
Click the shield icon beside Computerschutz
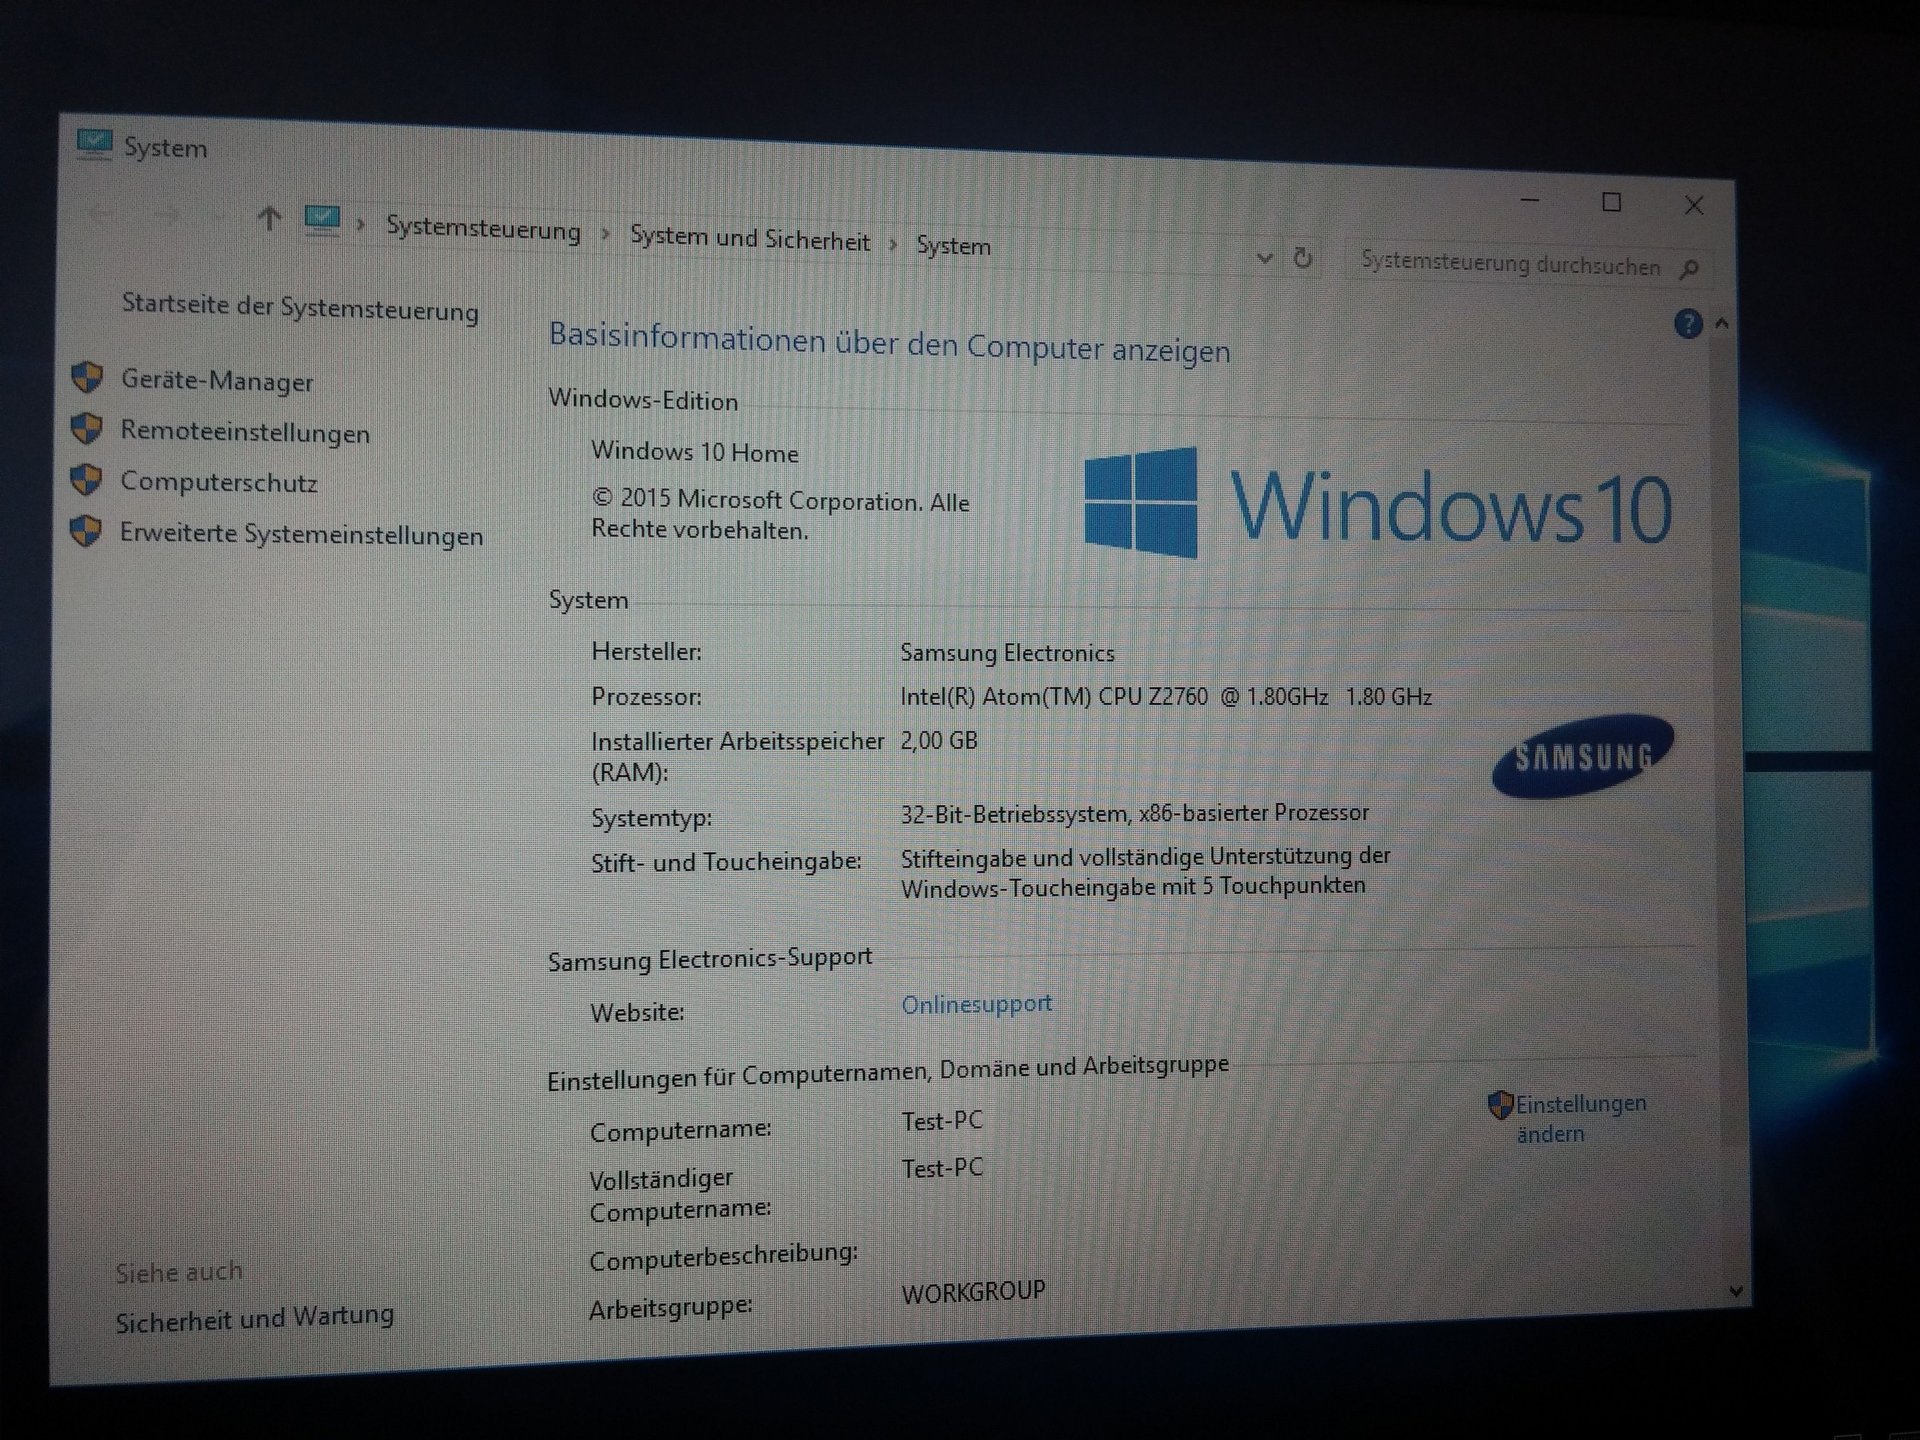(x=87, y=479)
